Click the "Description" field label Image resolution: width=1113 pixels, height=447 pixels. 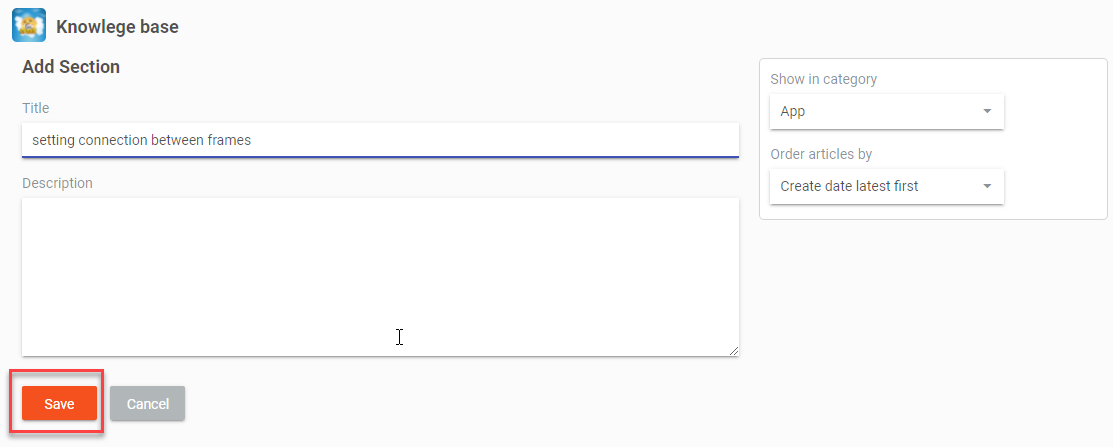click(x=57, y=183)
